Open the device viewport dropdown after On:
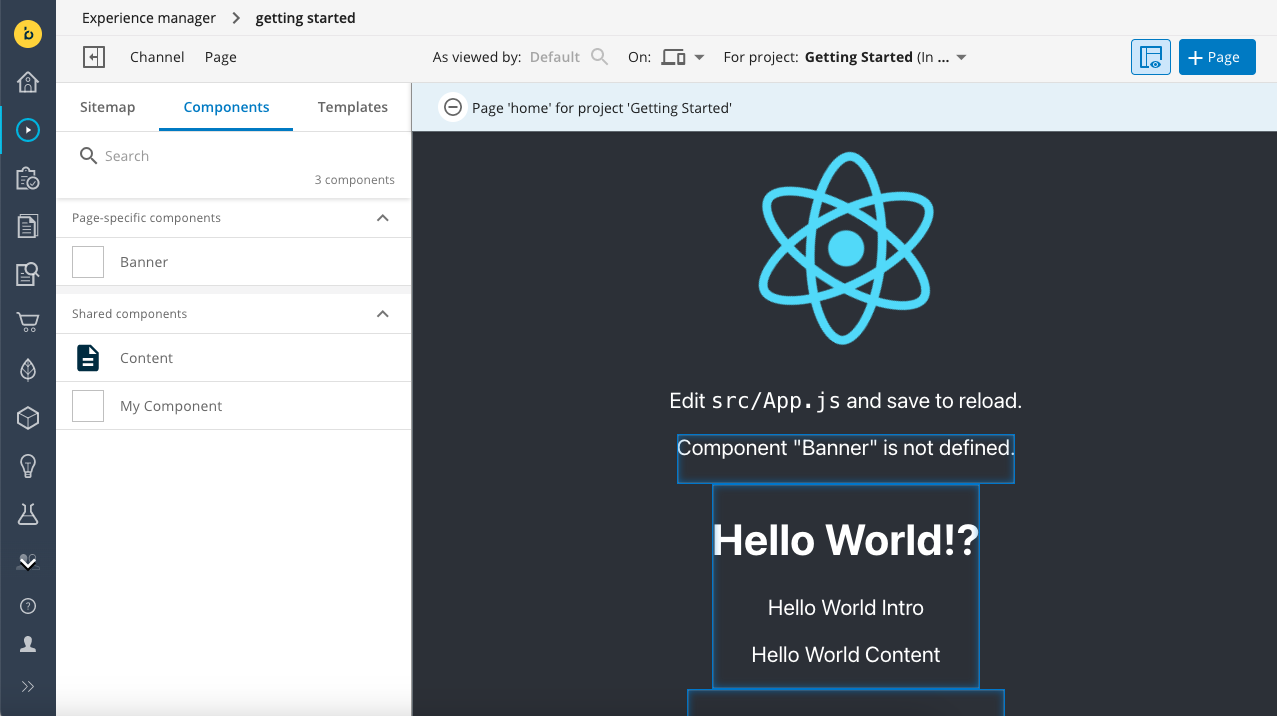 point(683,58)
